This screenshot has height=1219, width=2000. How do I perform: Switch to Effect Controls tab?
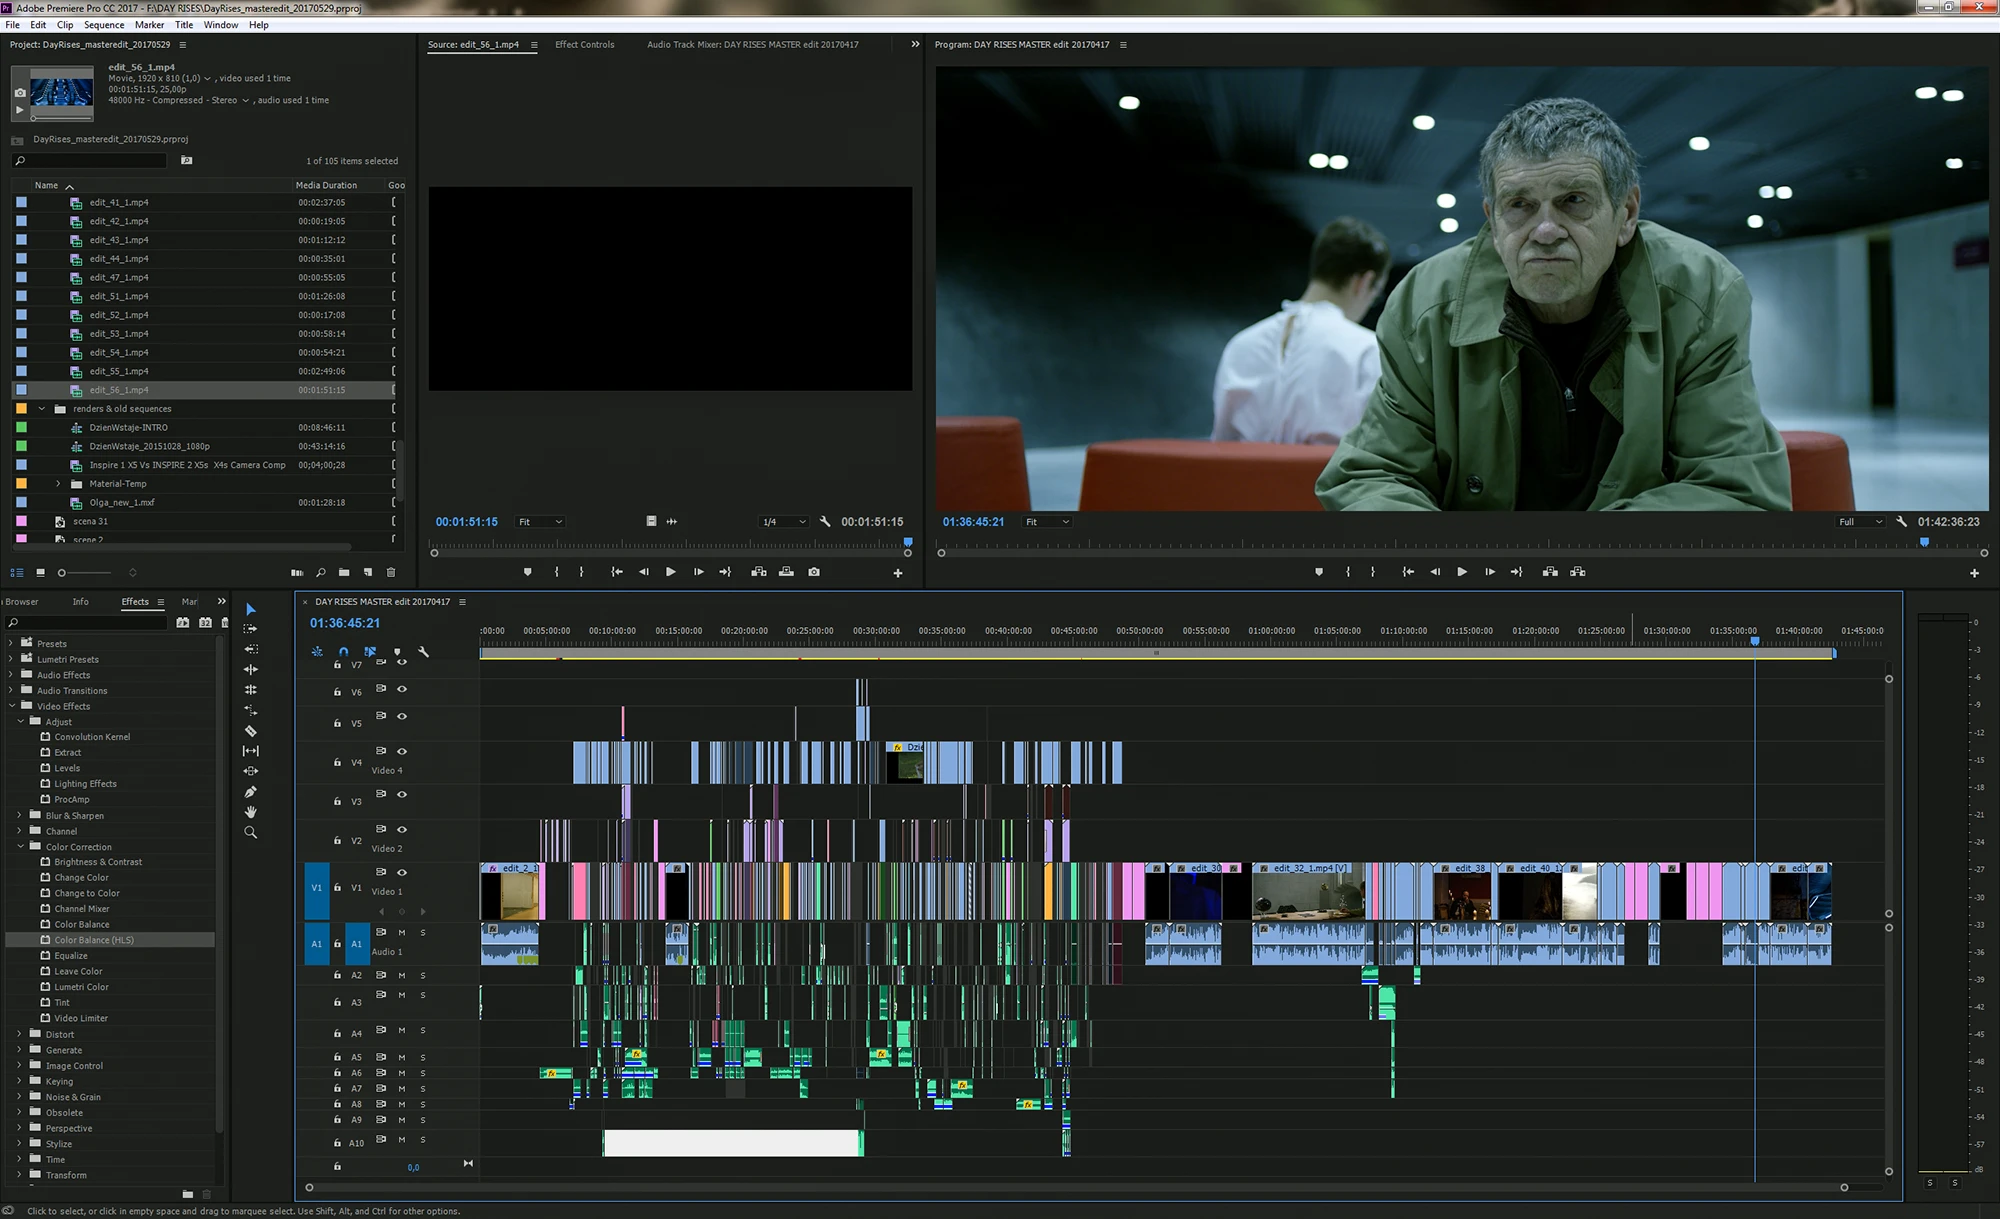585,45
